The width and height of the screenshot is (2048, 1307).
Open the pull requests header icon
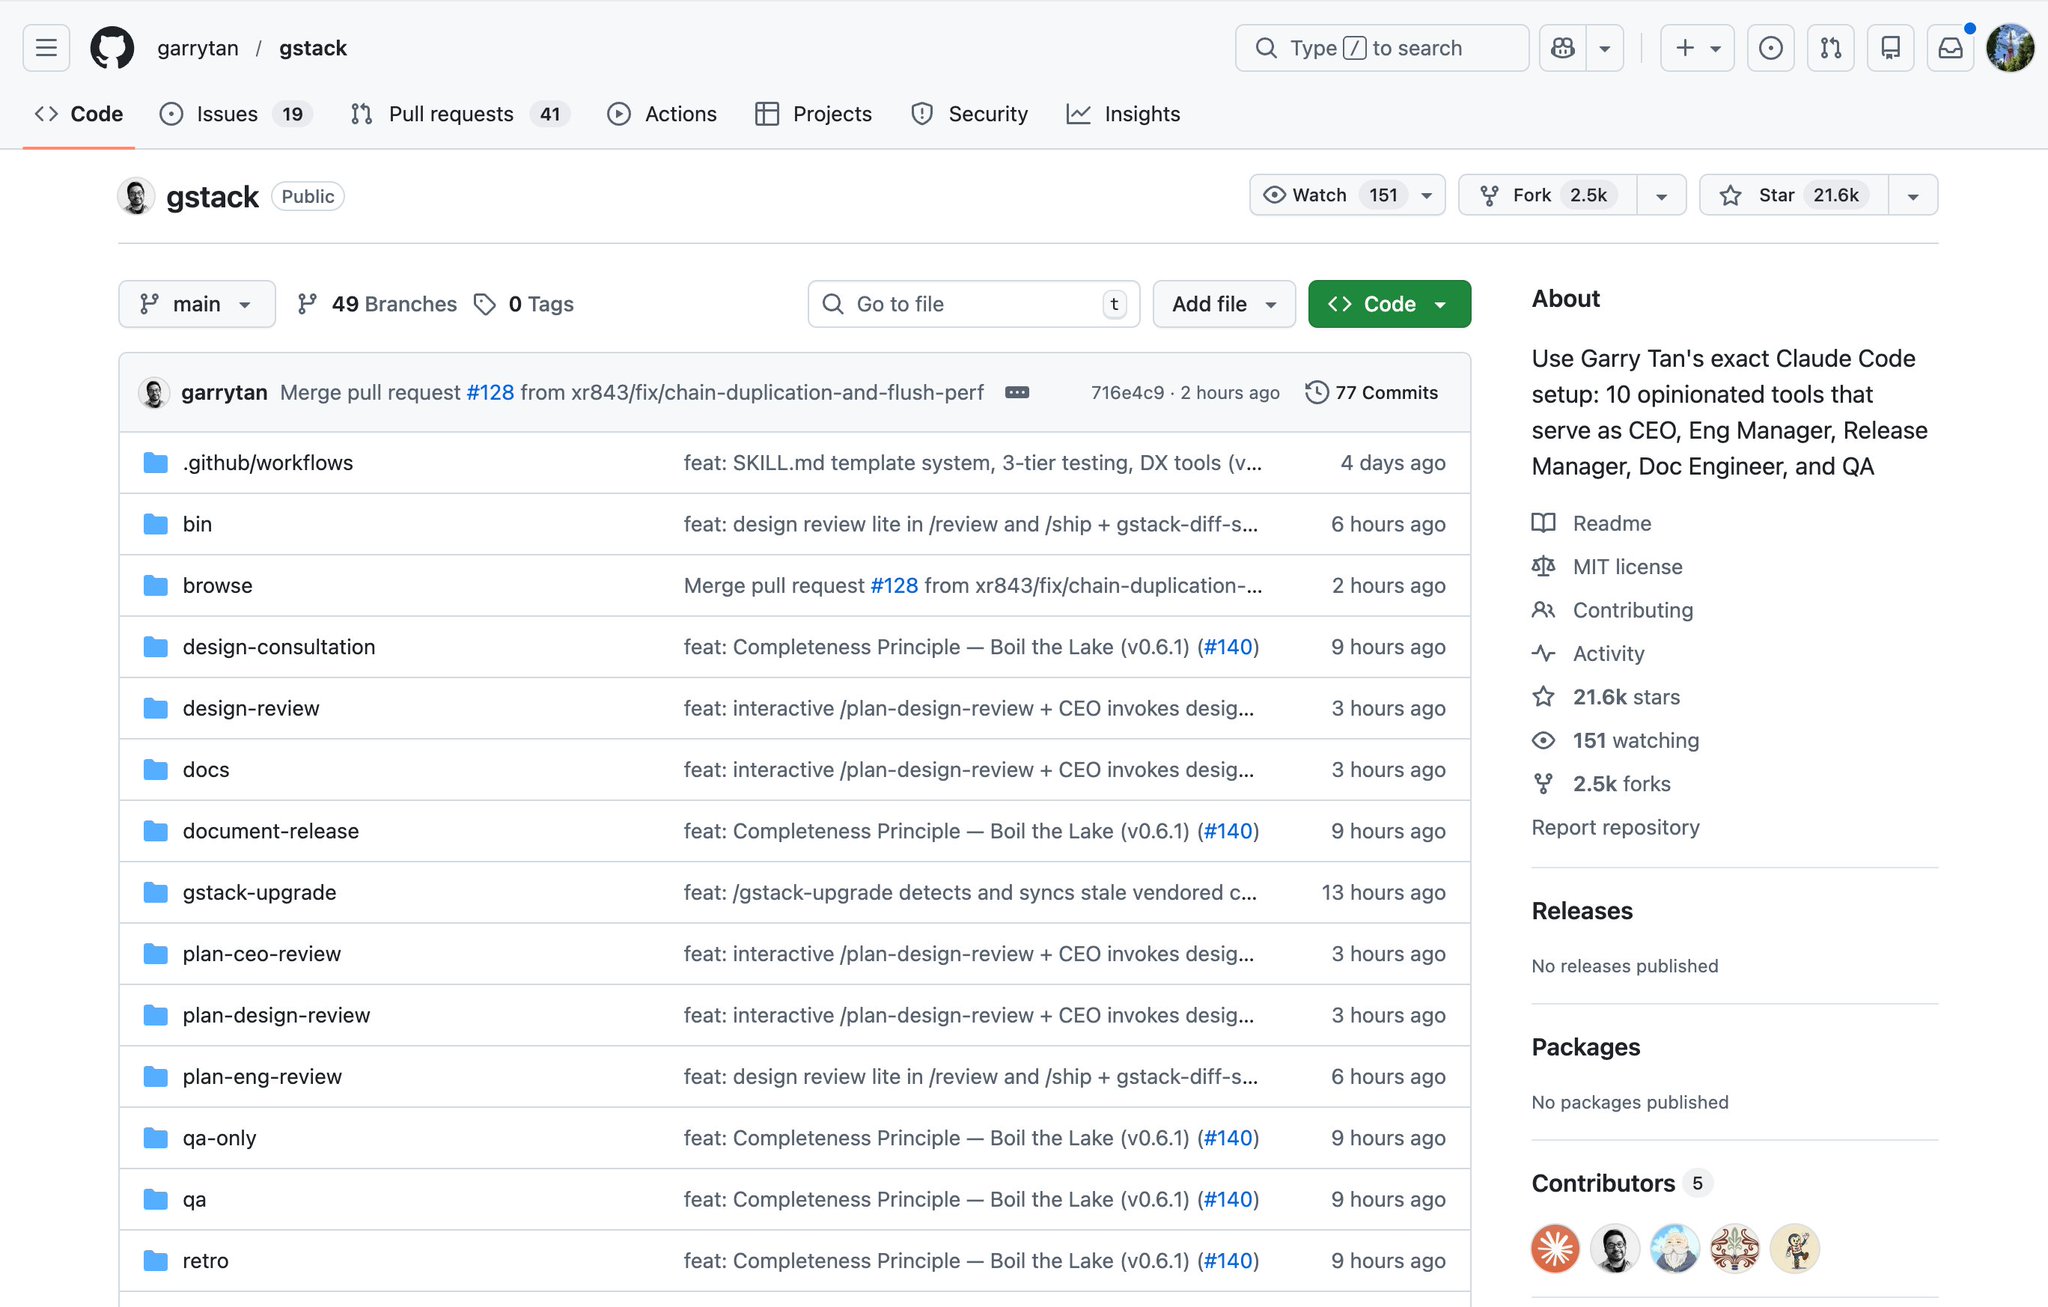[1830, 48]
